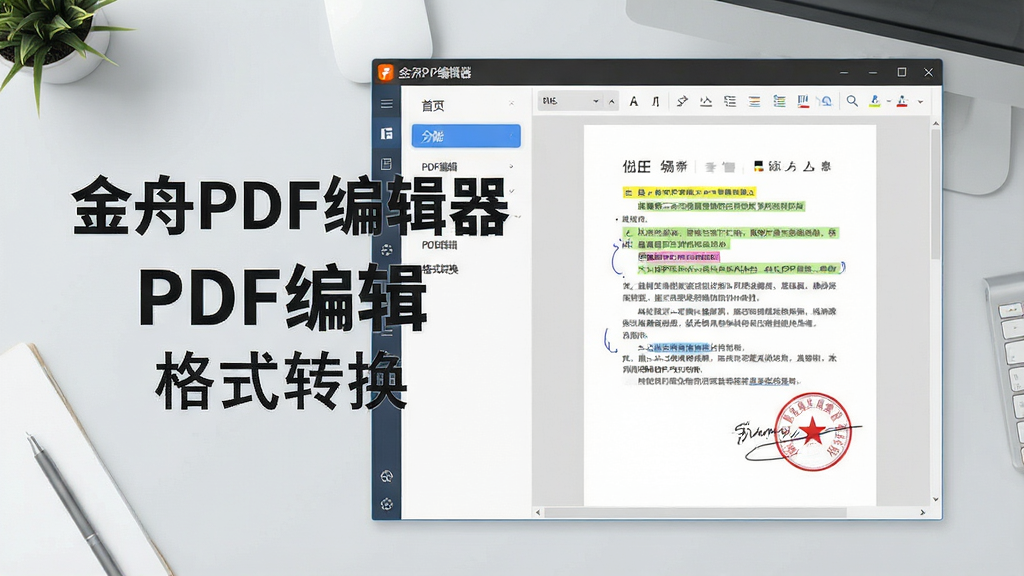Image resolution: width=1024 pixels, height=576 pixels.
Task: Select the pen annotation tool in the toolbar
Action: coord(682,101)
